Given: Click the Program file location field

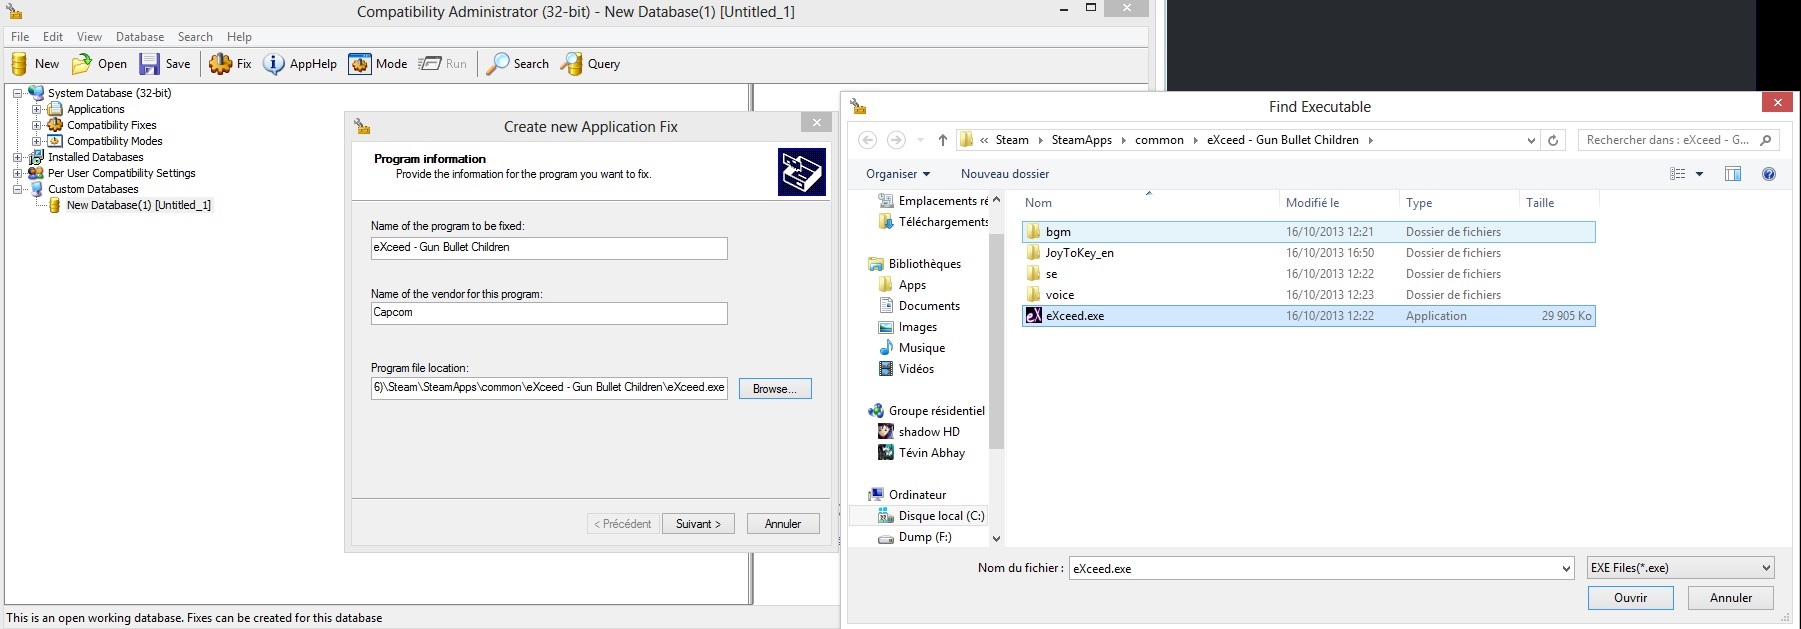Looking at the screenshot, I should click(549, 388).
